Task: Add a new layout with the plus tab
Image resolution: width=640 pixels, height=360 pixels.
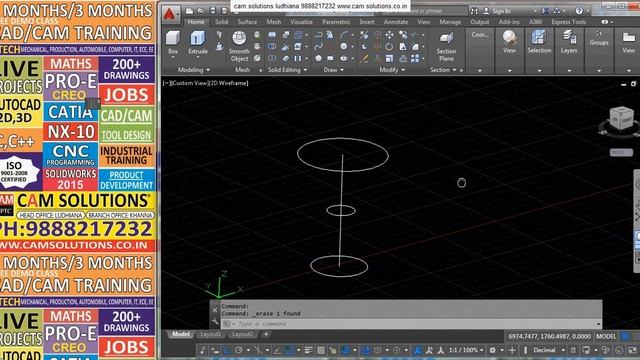Action: [266, 334]
